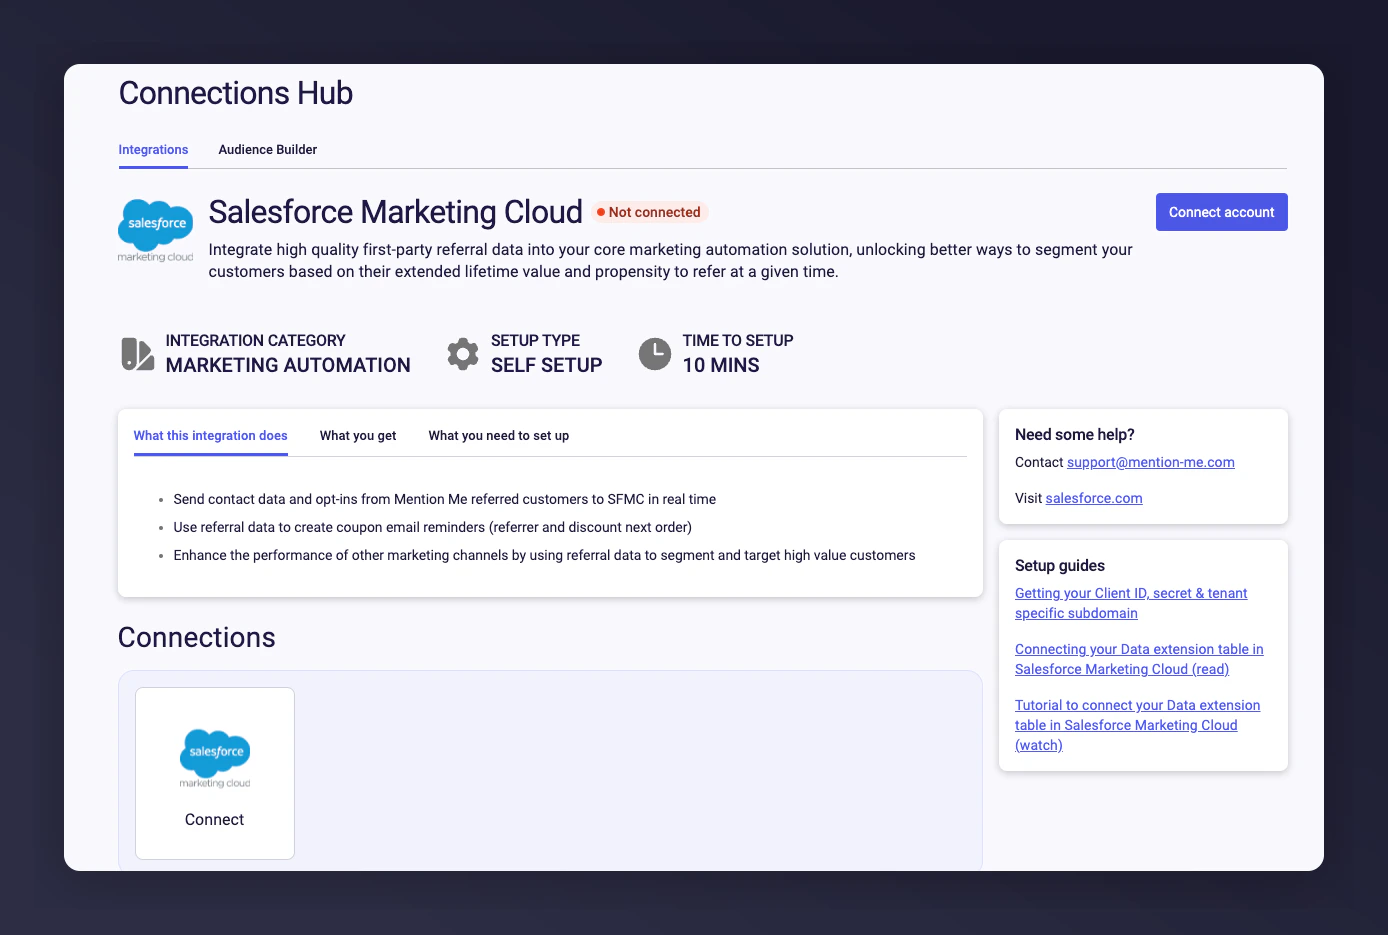1388x935 pixels.
Task: Visit the salesforce.com link
Action: point(1094,498)
